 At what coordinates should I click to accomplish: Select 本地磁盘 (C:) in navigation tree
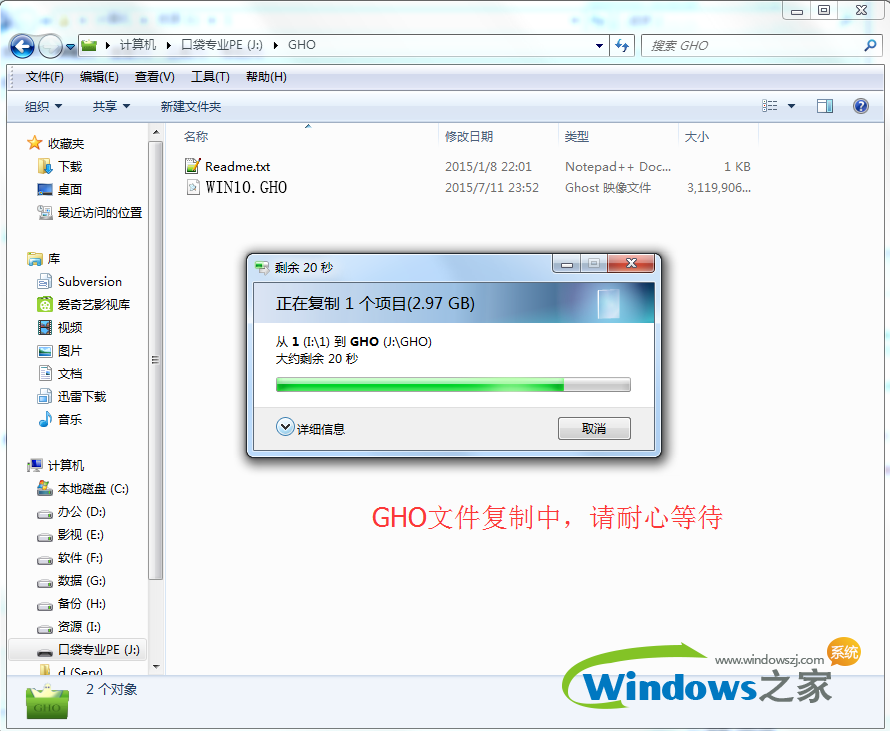click(x=93, y=489)
